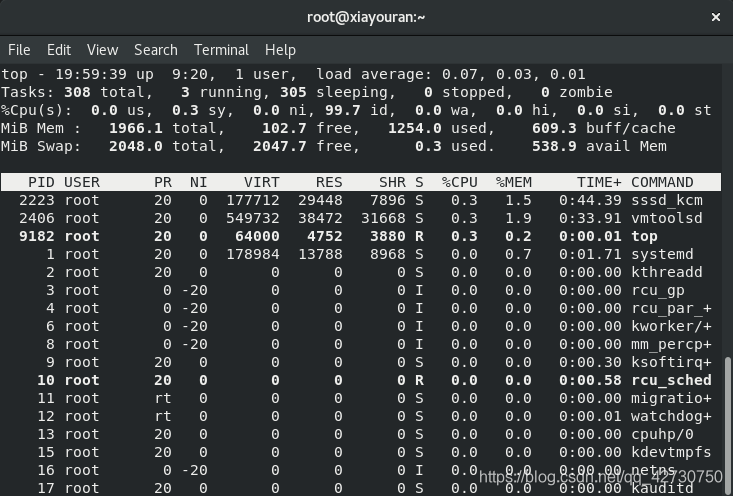Click VIRT value 549732 for vmtoolsd
Screen dimensions: 733x496
point(253,218)
